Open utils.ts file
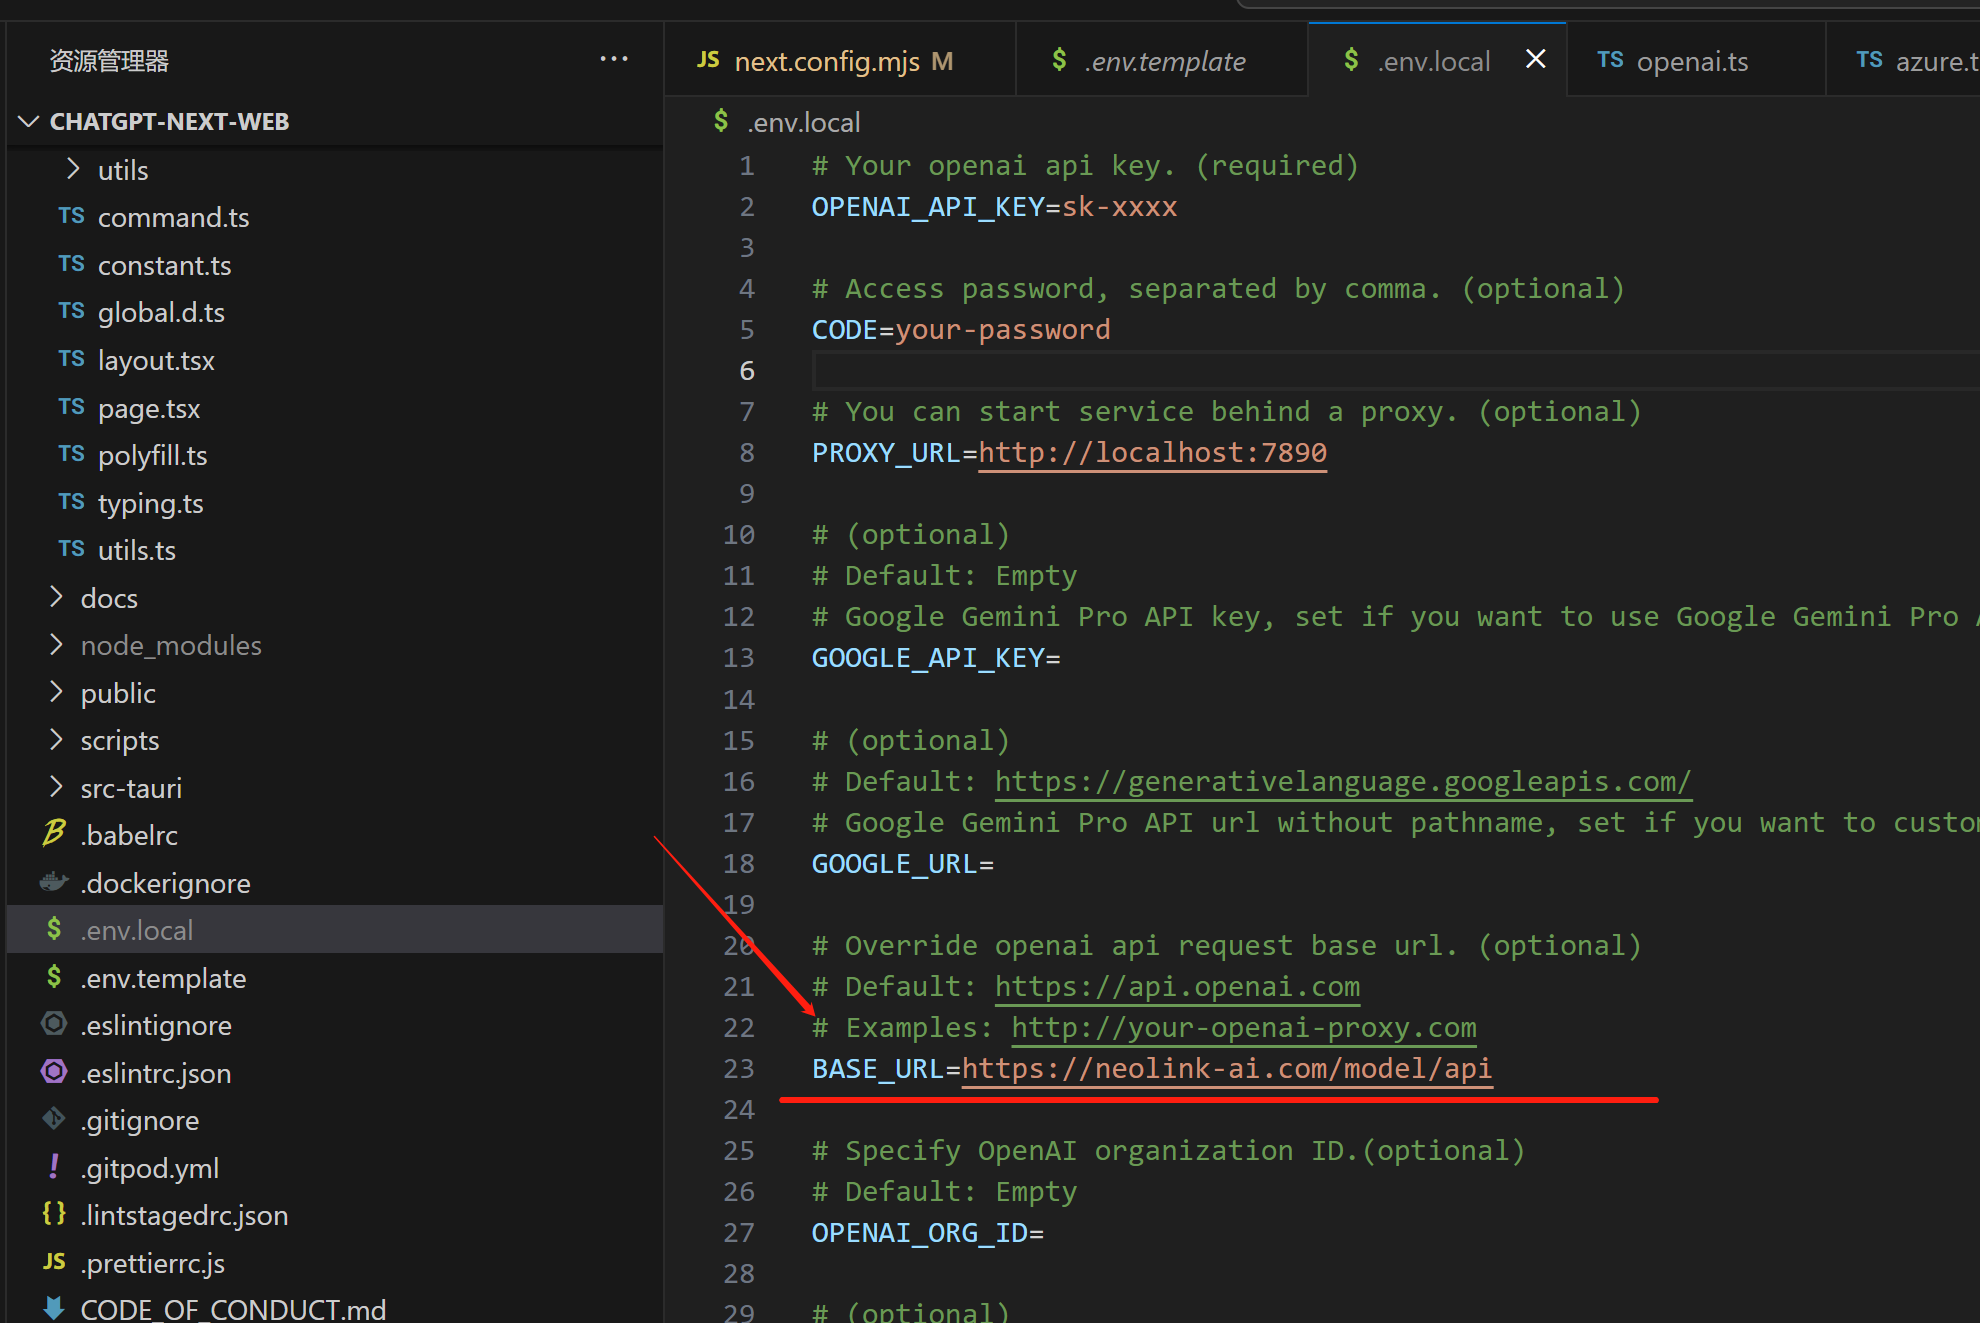1980x1323 pixels. [x=136, y=550]
